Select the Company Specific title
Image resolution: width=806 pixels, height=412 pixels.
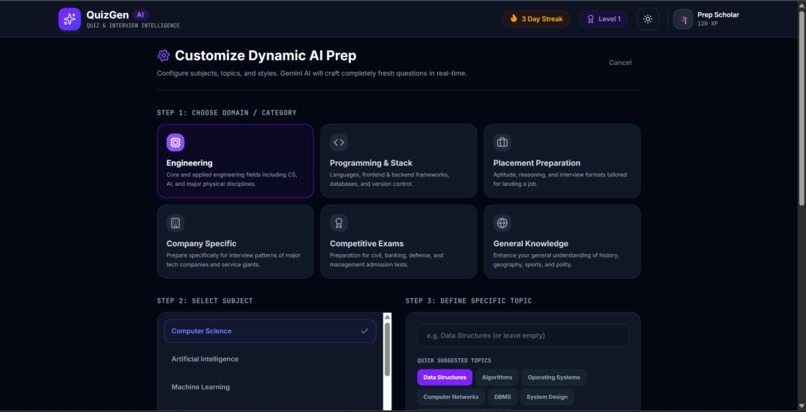pyautogui.click(x=202, y=244)
